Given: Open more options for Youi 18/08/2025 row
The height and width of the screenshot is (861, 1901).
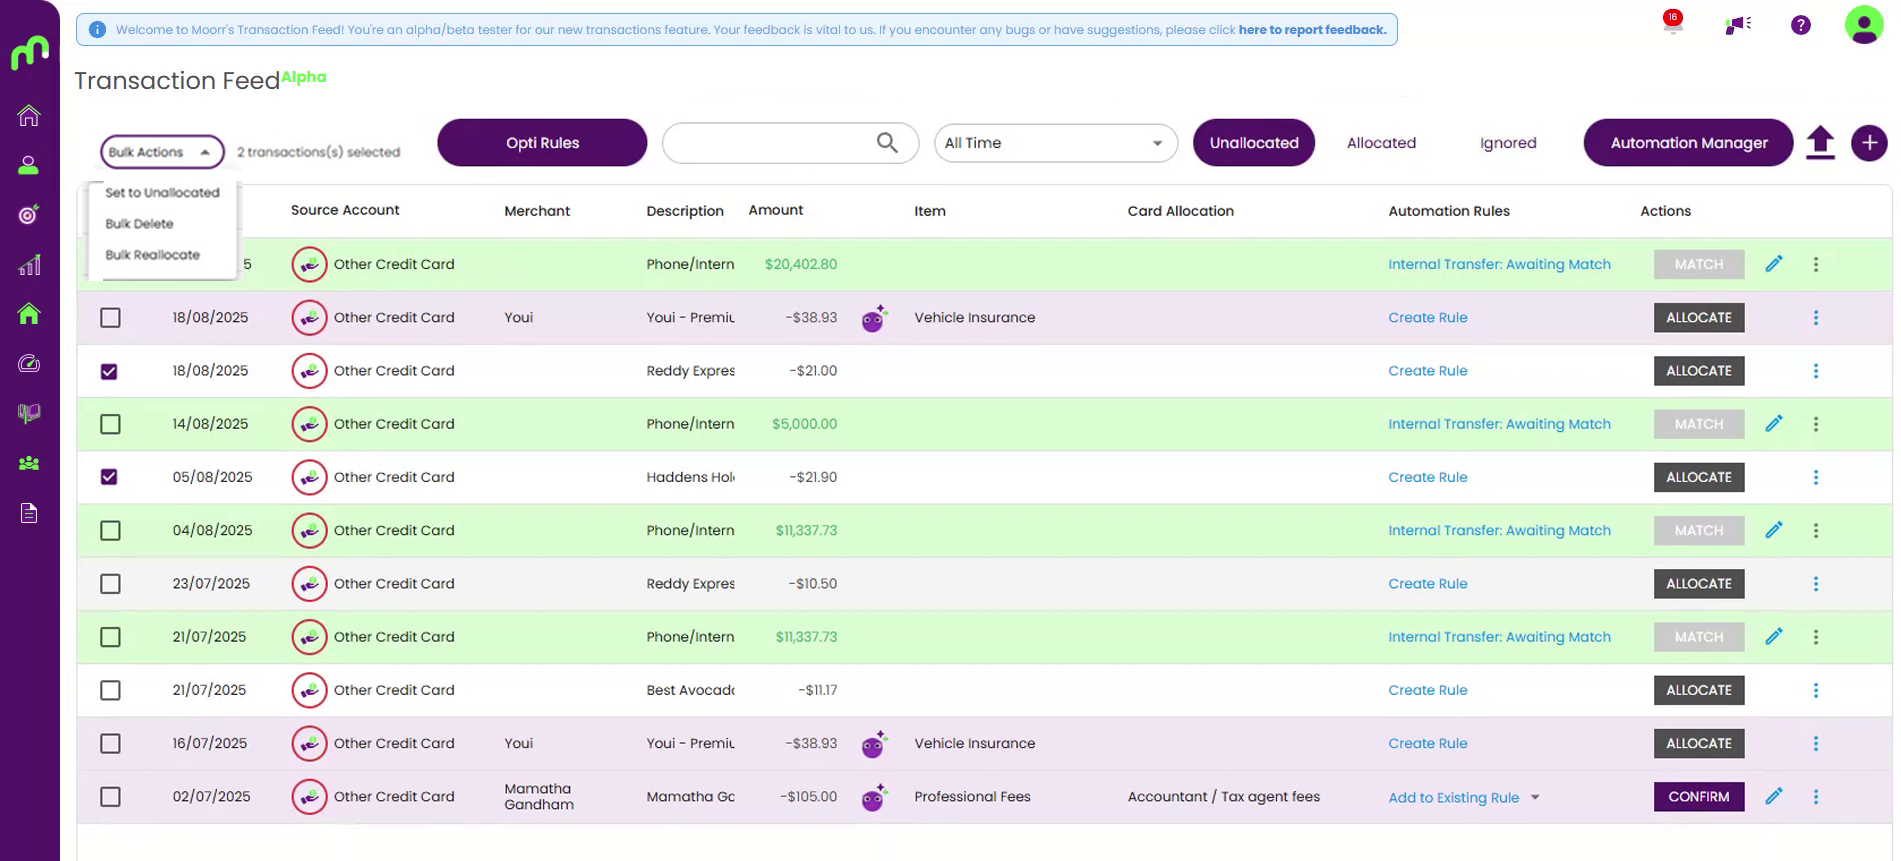Looking at the screenshot, I should (1815, 318).
